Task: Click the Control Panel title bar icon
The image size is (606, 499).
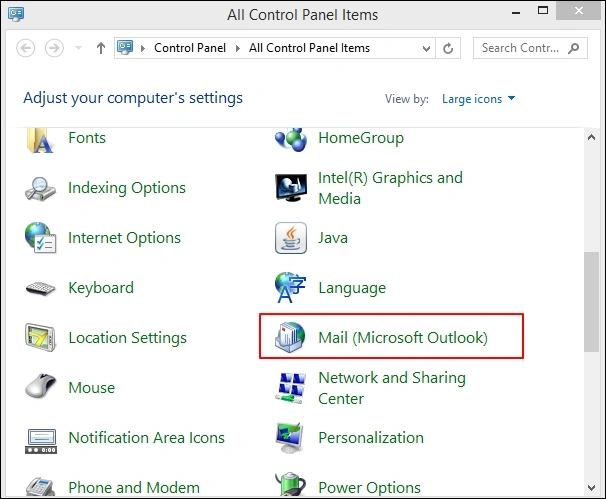Action: click(16, 14)
